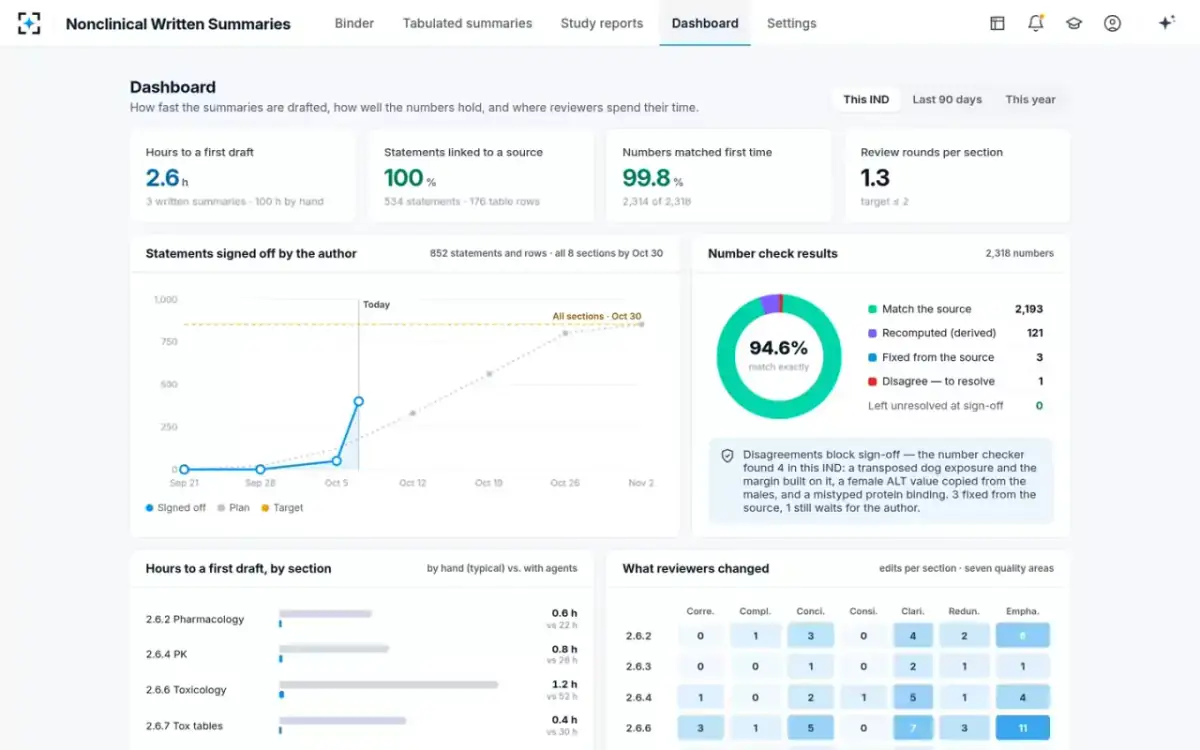The height and width of the screenshot is (750, 1200).
Task: Click the Corre. column header
Action: click(700, 611)
